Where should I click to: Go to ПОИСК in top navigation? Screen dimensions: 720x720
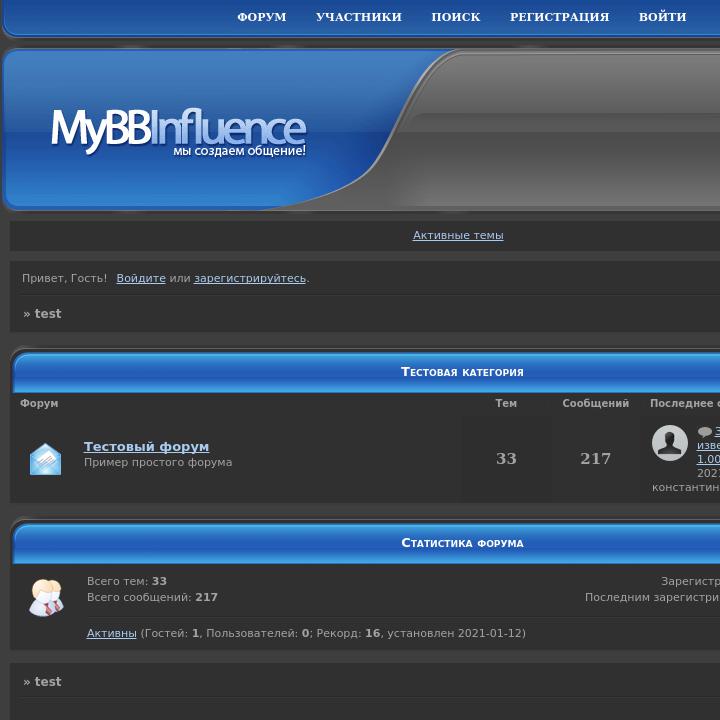[x=456, y=17]
